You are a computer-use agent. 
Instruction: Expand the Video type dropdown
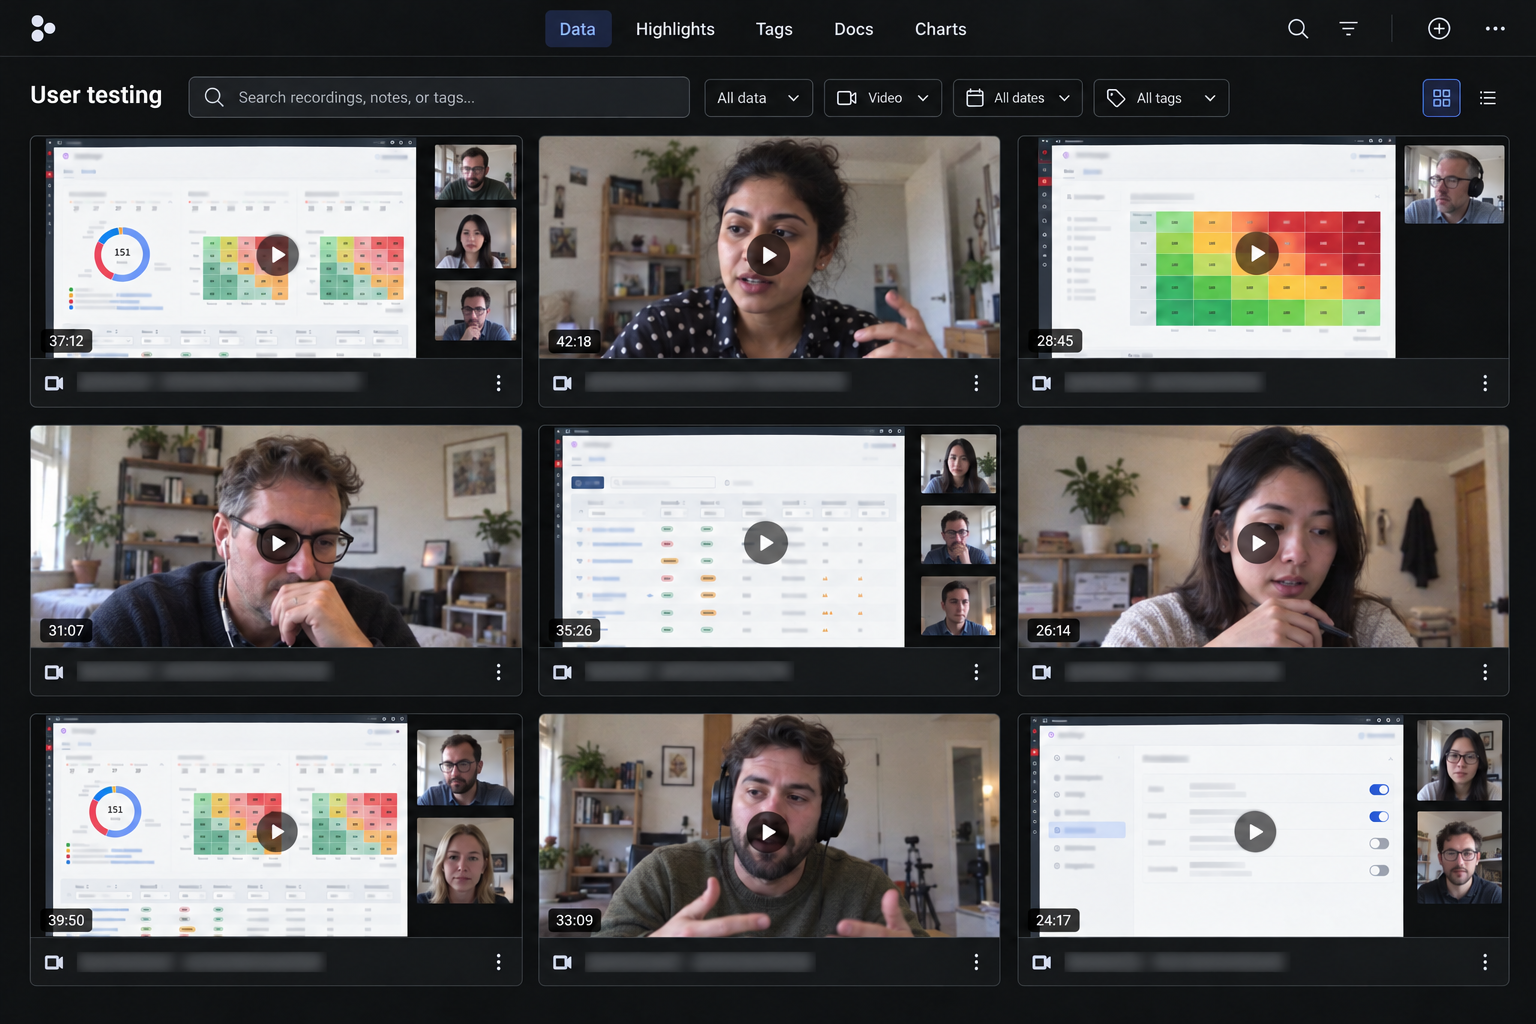pos(883,98)
